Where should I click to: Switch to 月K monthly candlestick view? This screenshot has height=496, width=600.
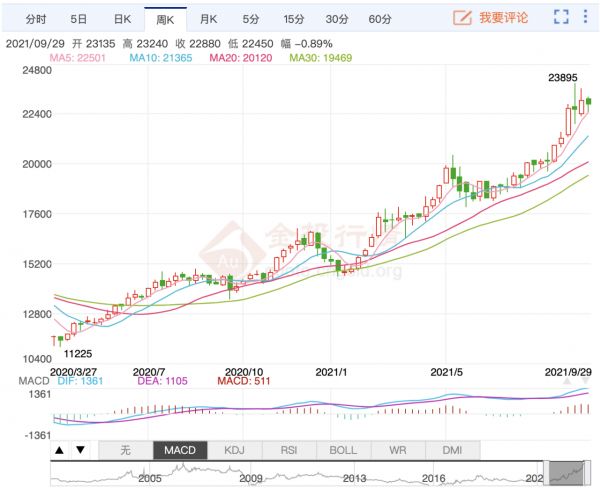click(x=207, y=19)
